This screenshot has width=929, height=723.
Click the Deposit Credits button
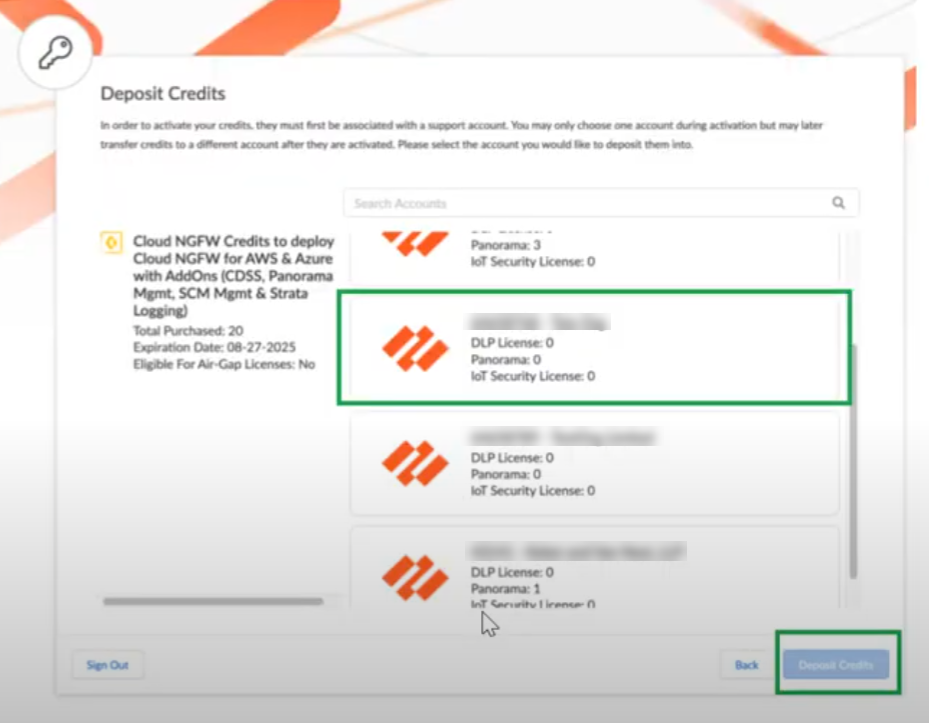click(836, 664)
